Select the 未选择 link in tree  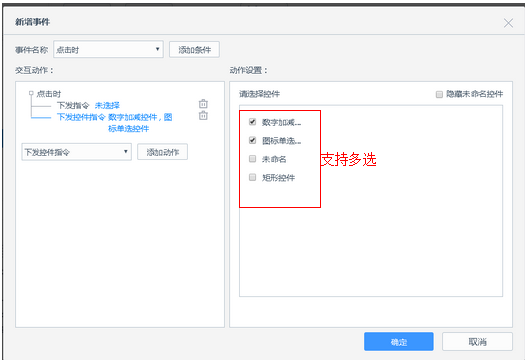tap(107, 105)
